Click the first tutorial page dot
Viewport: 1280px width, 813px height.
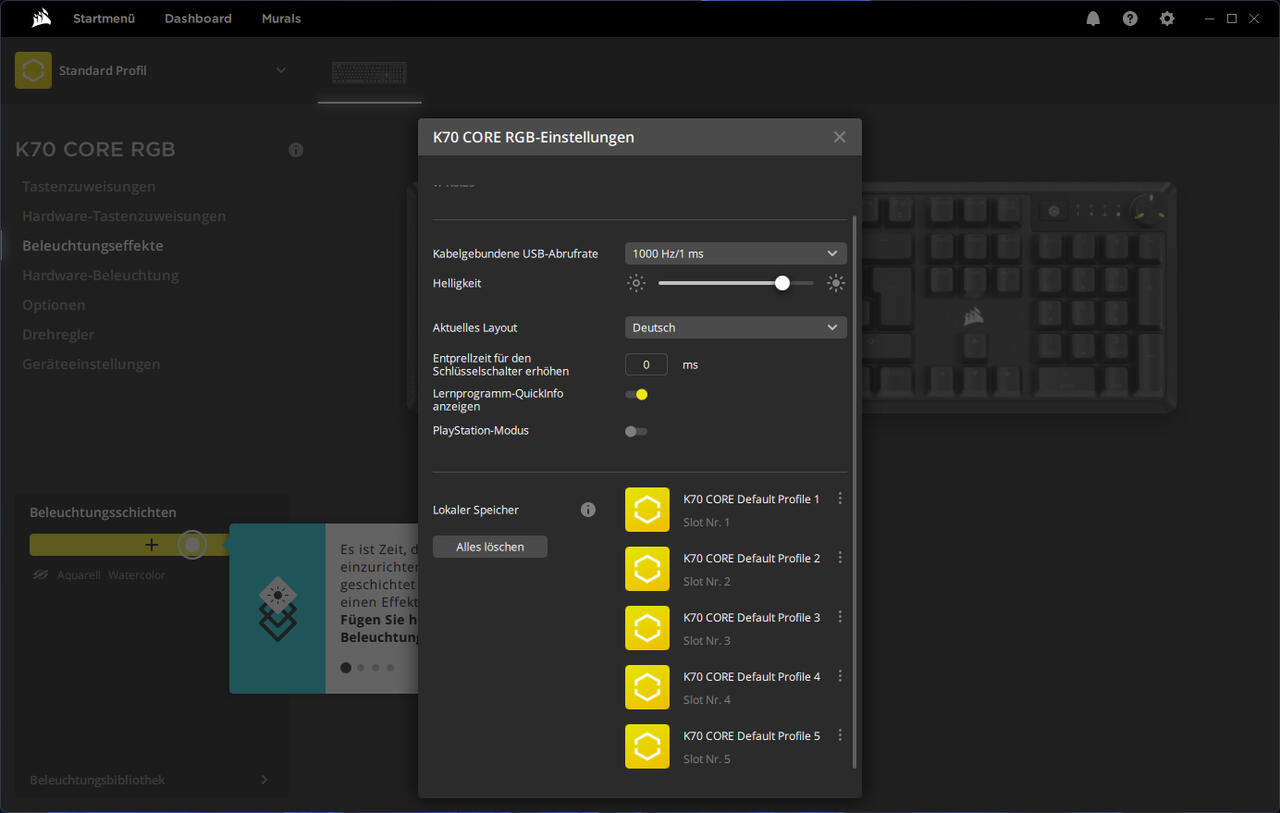346,667
